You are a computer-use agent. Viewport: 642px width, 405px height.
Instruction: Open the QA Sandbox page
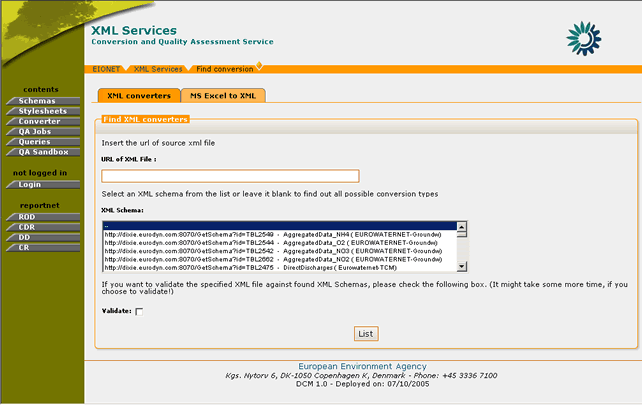click(43, 152)
